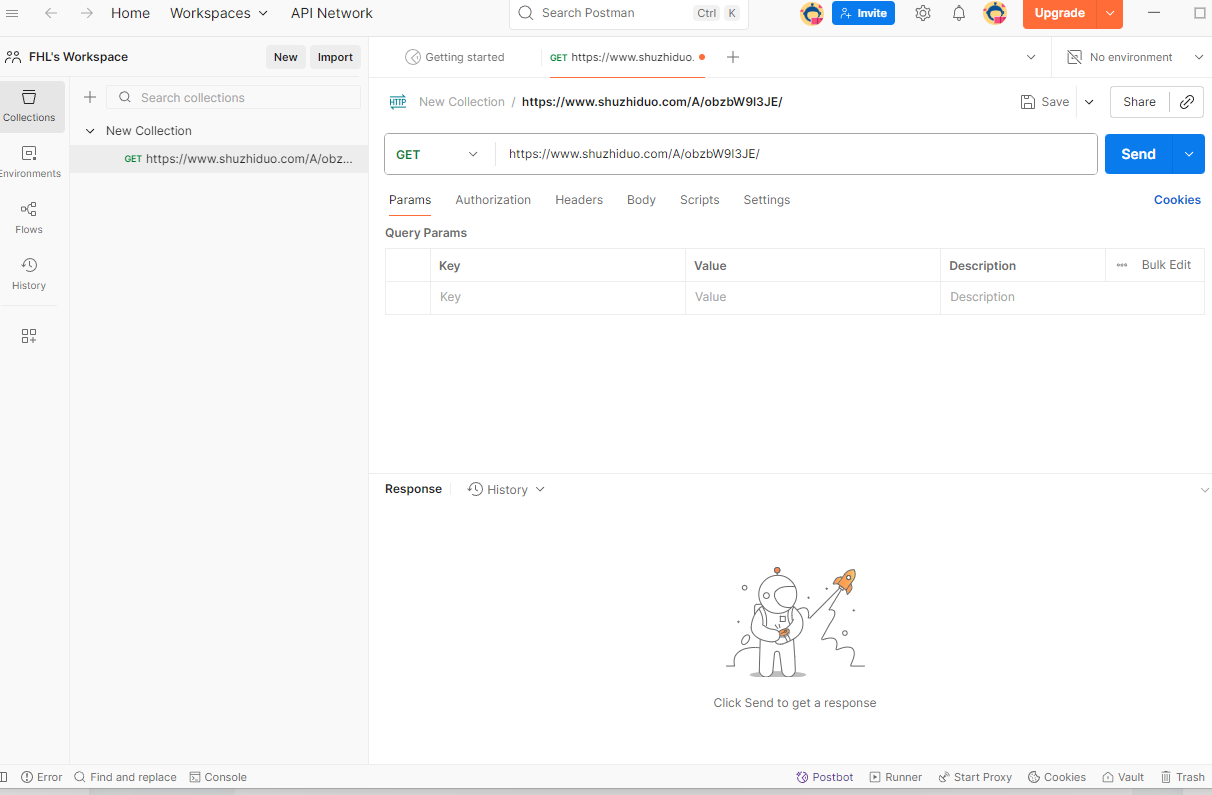Click Start Proxy in the status bar

point(975,777)
